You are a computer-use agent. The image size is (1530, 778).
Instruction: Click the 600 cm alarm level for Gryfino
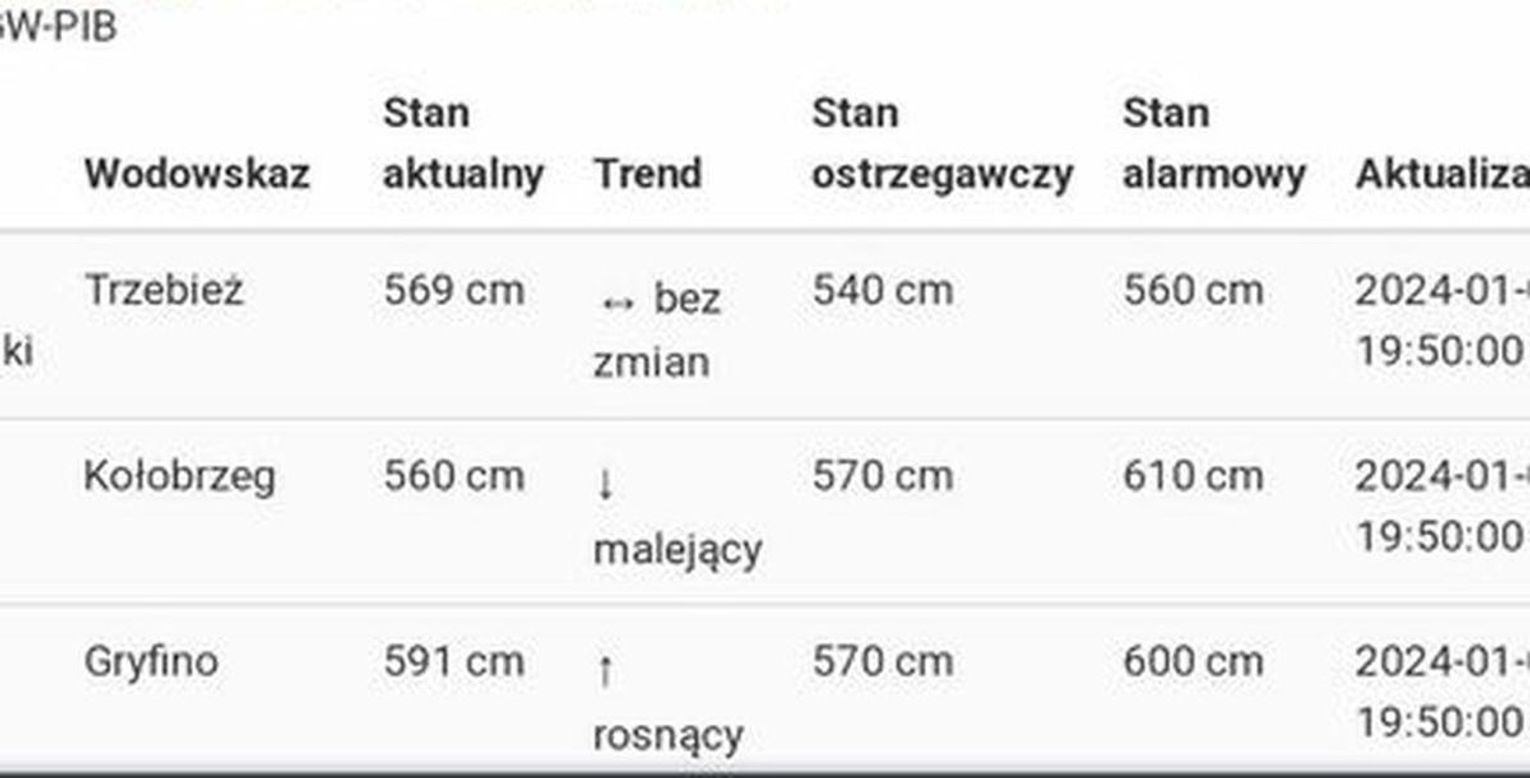click(1192, 661)
